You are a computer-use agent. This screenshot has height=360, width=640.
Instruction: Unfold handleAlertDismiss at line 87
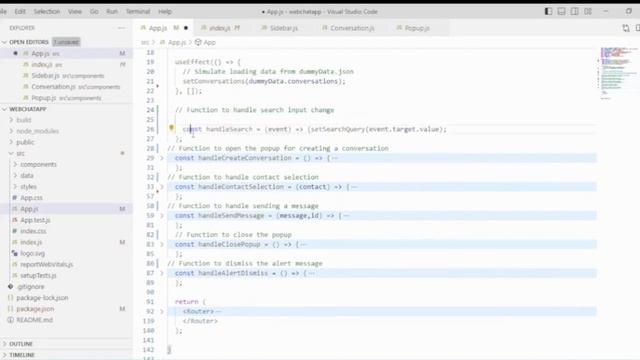point(162,273)
